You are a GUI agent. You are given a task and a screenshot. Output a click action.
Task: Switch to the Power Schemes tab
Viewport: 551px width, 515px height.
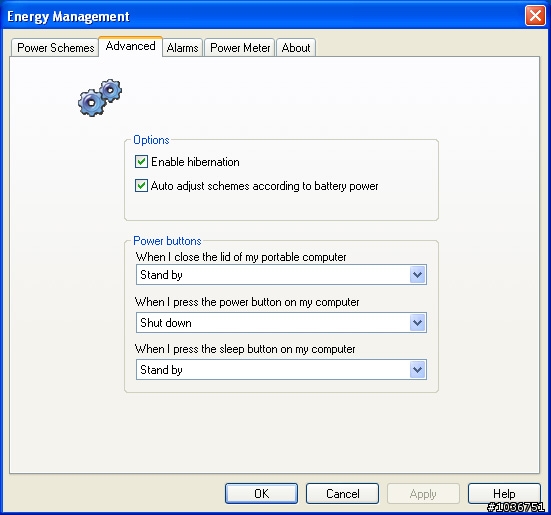[x=55, y=48]
